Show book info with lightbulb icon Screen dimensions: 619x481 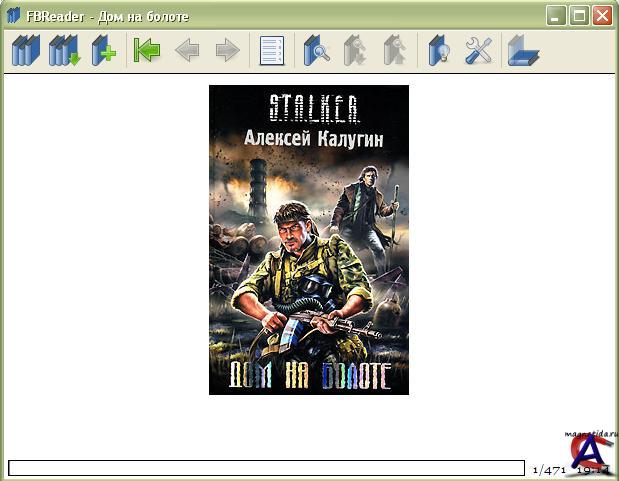click(439, 50)
